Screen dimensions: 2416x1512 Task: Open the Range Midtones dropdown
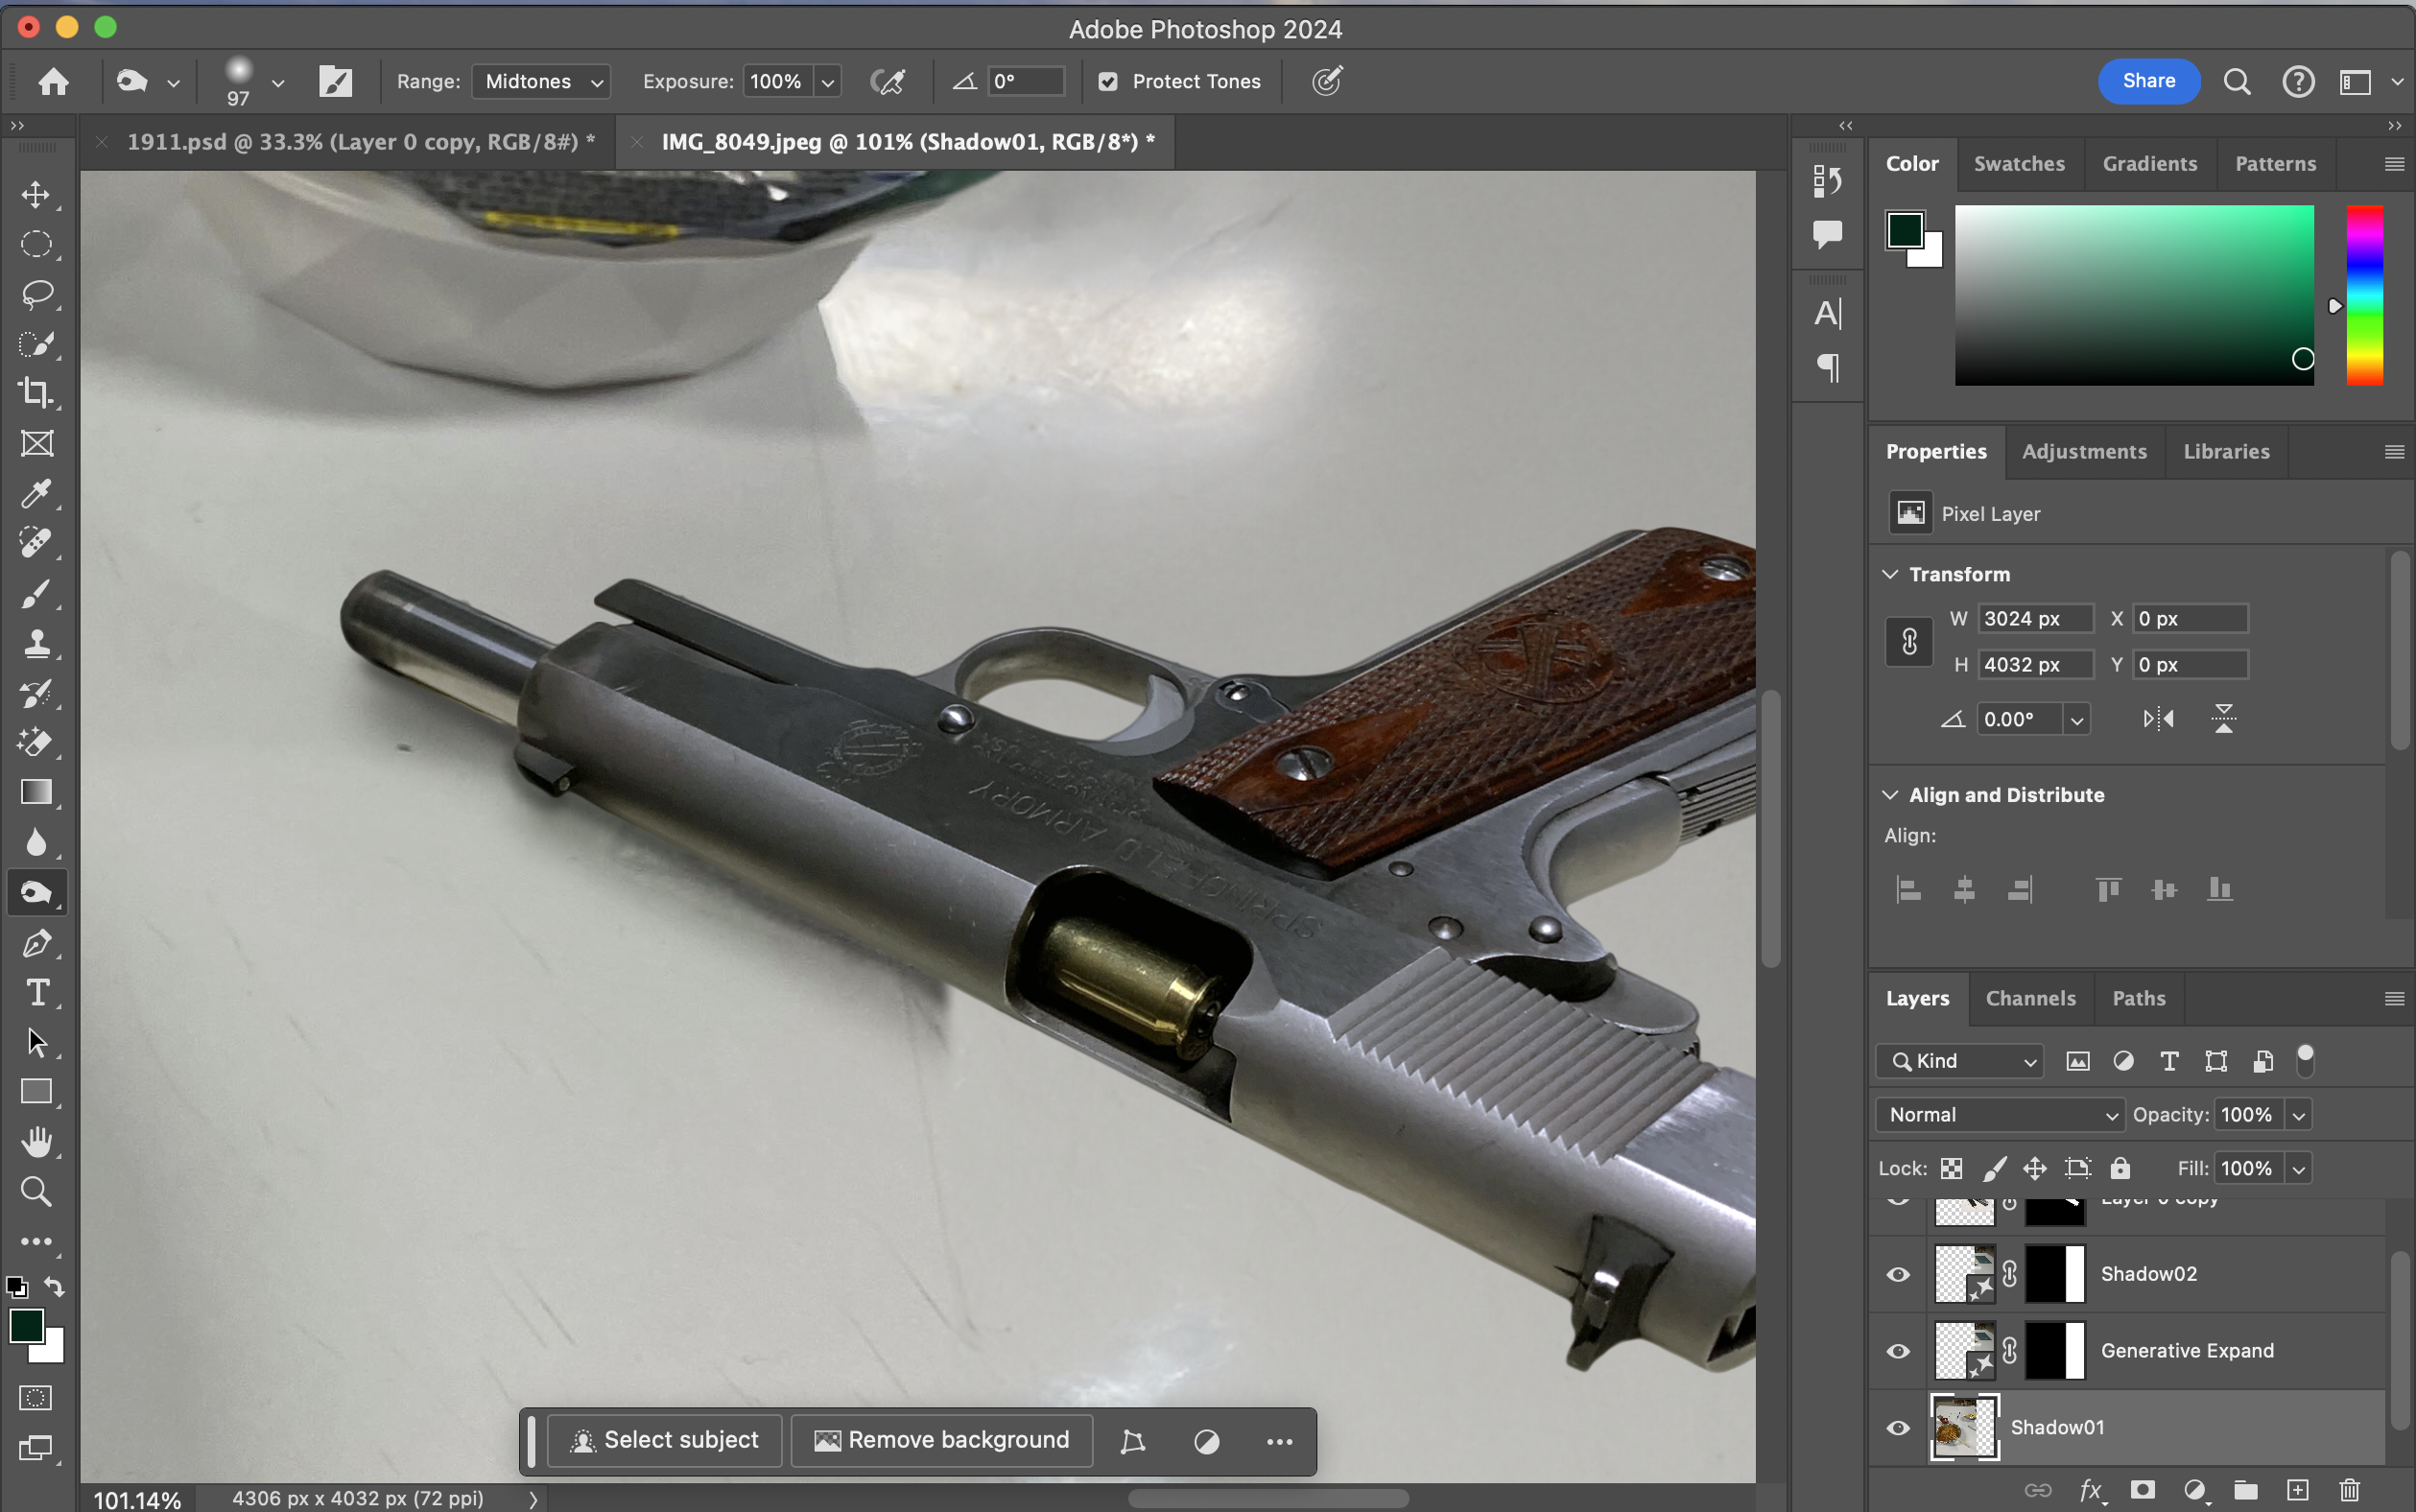(x=541, y=82)
